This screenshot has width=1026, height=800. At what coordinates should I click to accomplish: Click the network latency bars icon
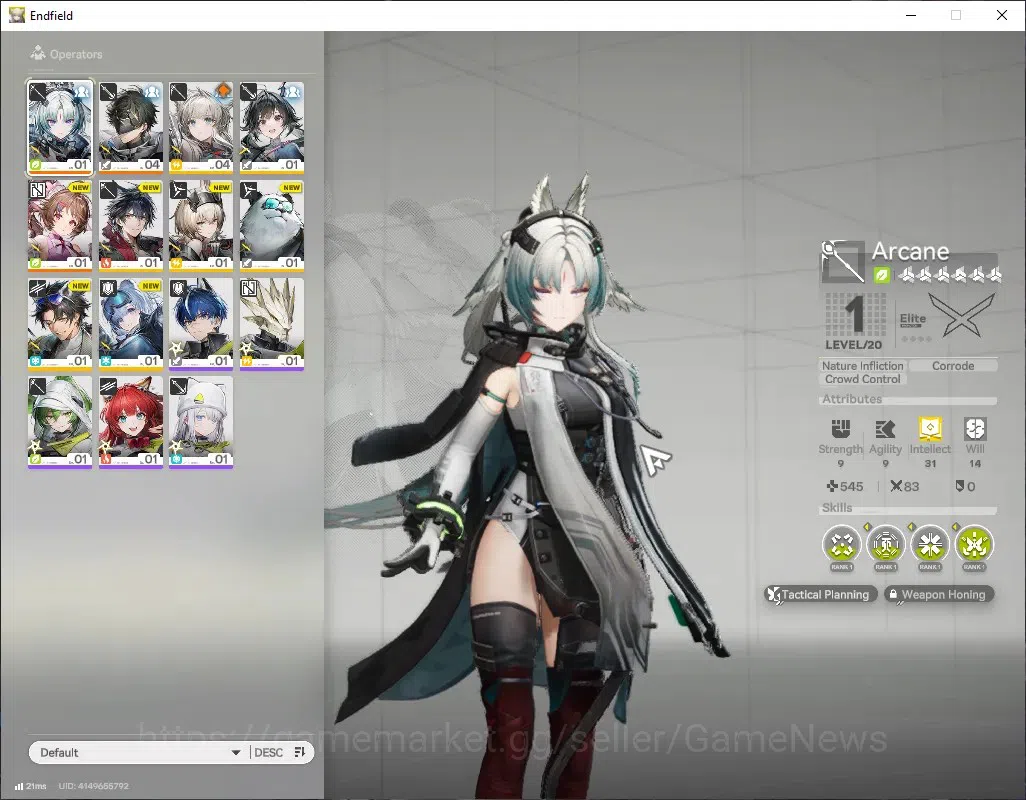click(19, 786)
